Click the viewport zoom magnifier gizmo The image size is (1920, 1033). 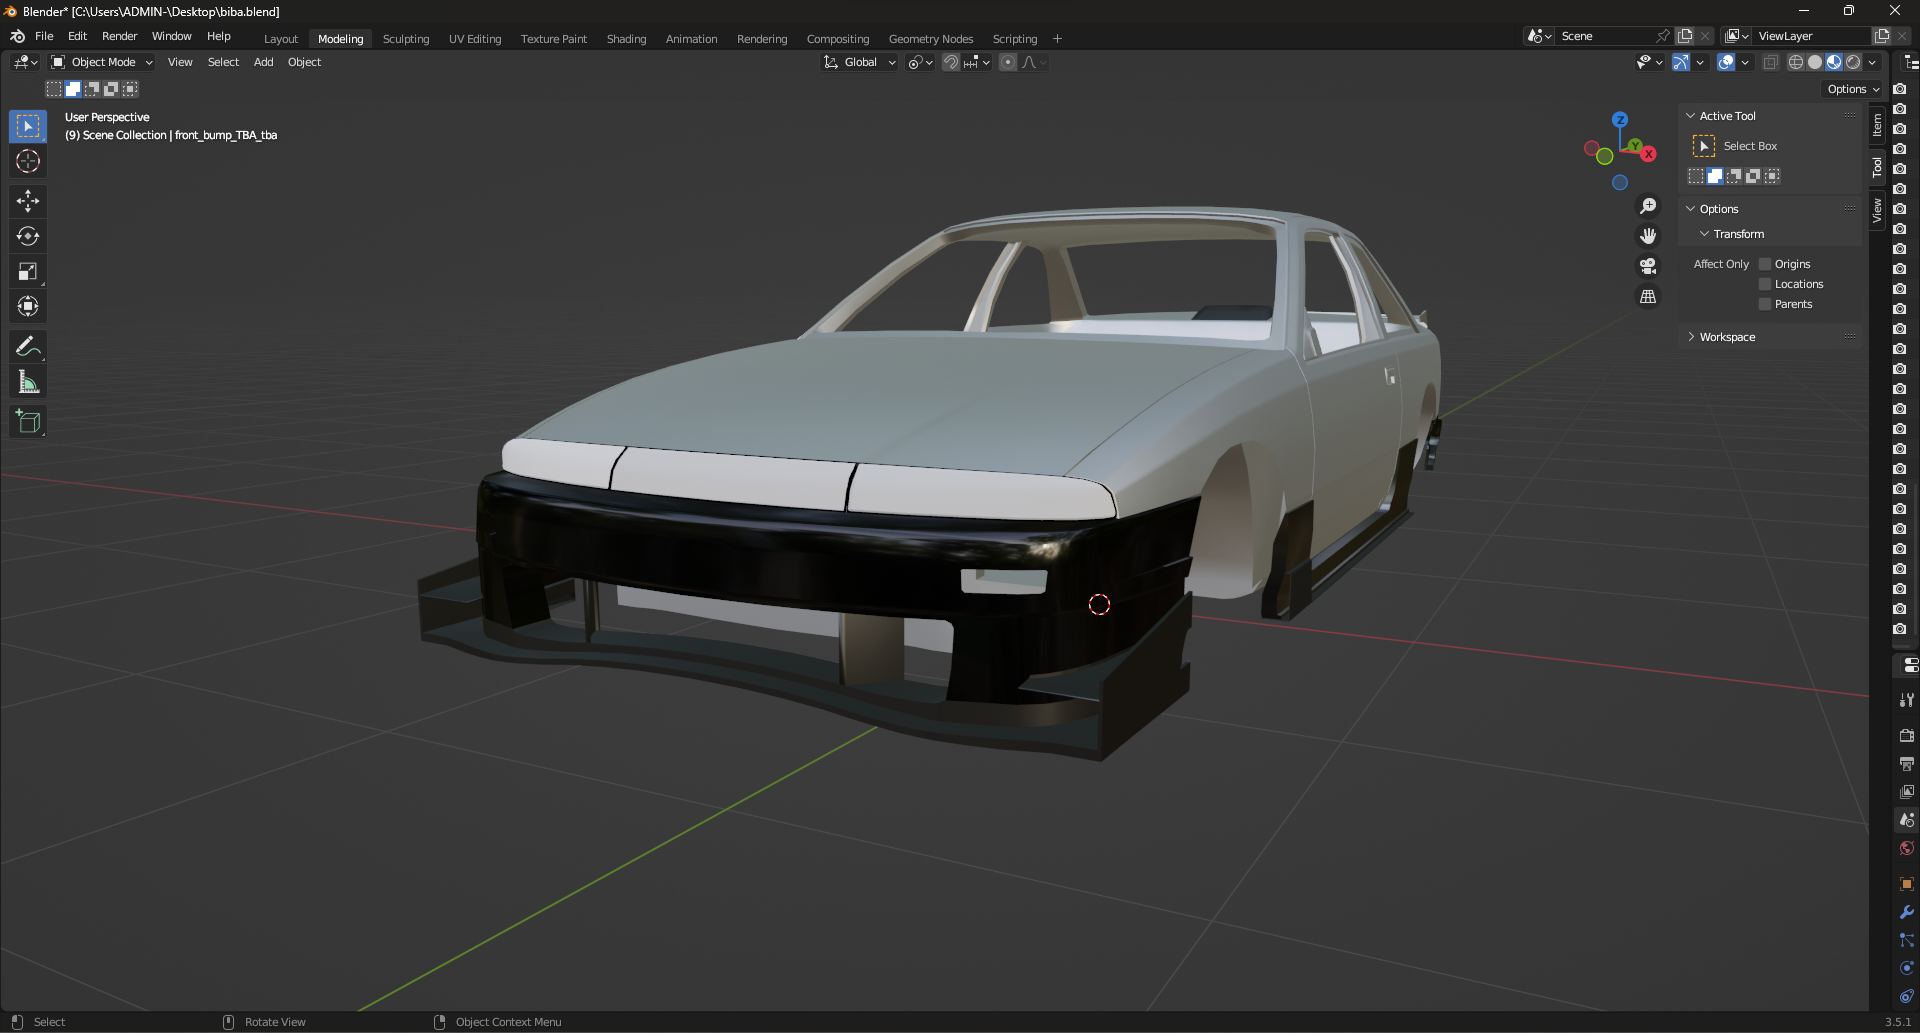(1648, 206)
